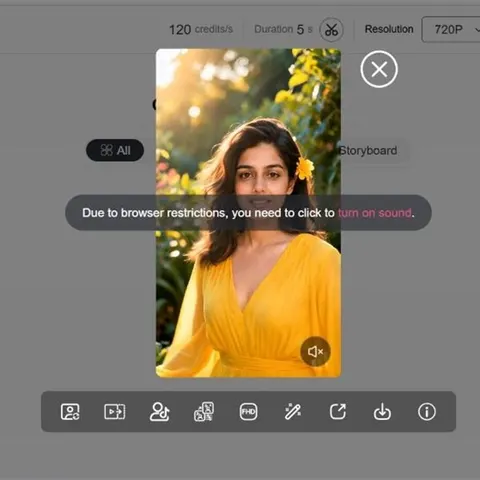Viewport: 480px width, 480px height.
Task: Click the '120 credits/s' text
Action: point(201,29)
